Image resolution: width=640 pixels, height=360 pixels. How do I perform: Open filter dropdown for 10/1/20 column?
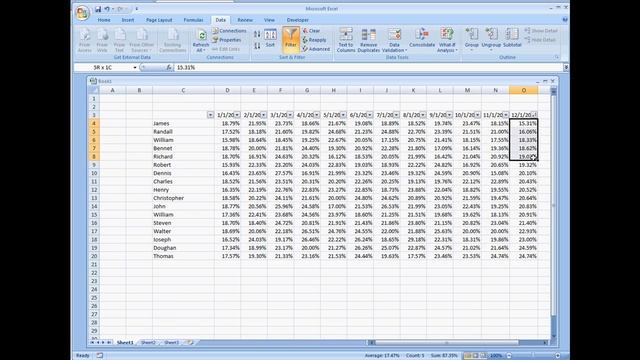tap(478, 115)
